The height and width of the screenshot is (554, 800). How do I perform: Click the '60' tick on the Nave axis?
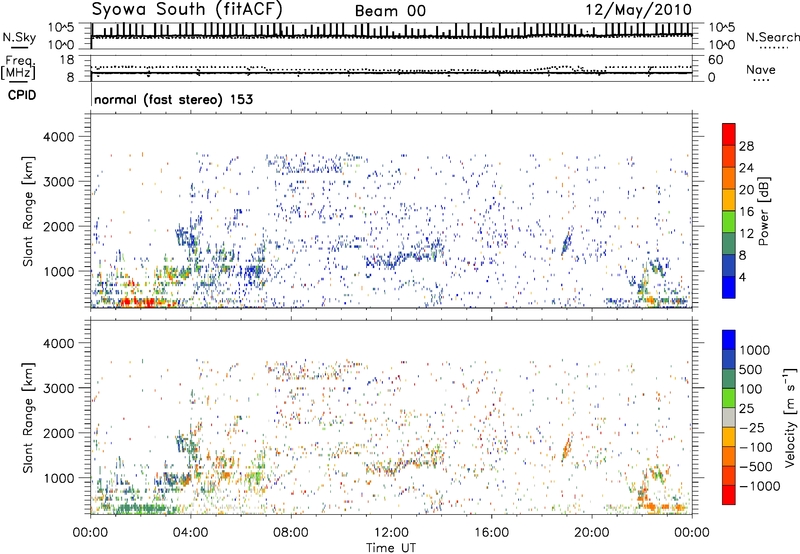pyautogui.click(x=716, y=60)
